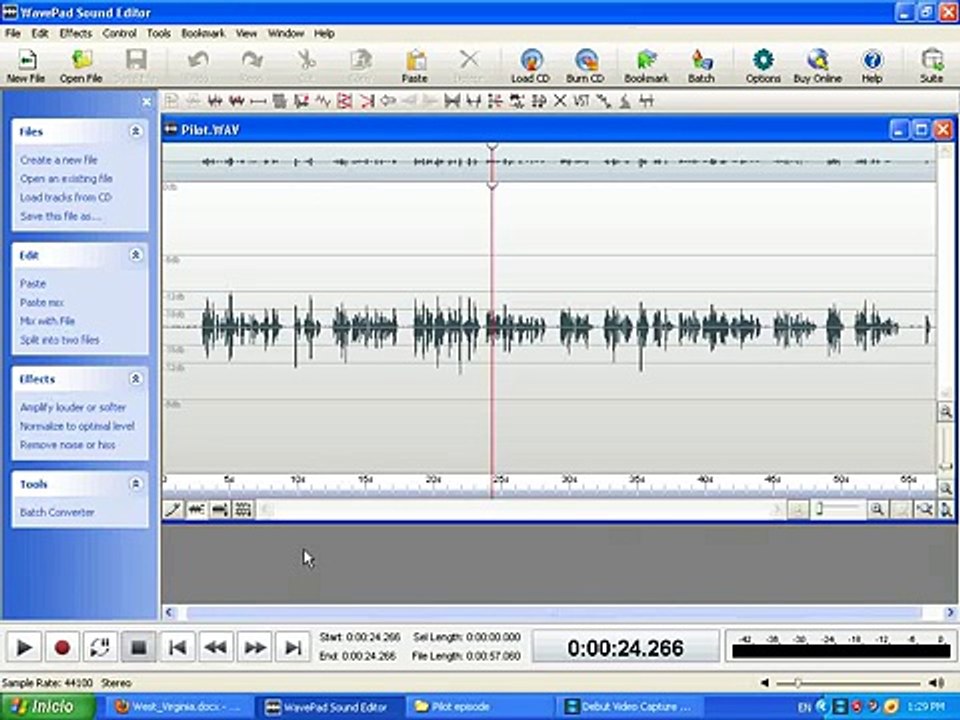Click Open an existing file link
The height and width of the screenshot is (720, 960).
click(66, 179)
